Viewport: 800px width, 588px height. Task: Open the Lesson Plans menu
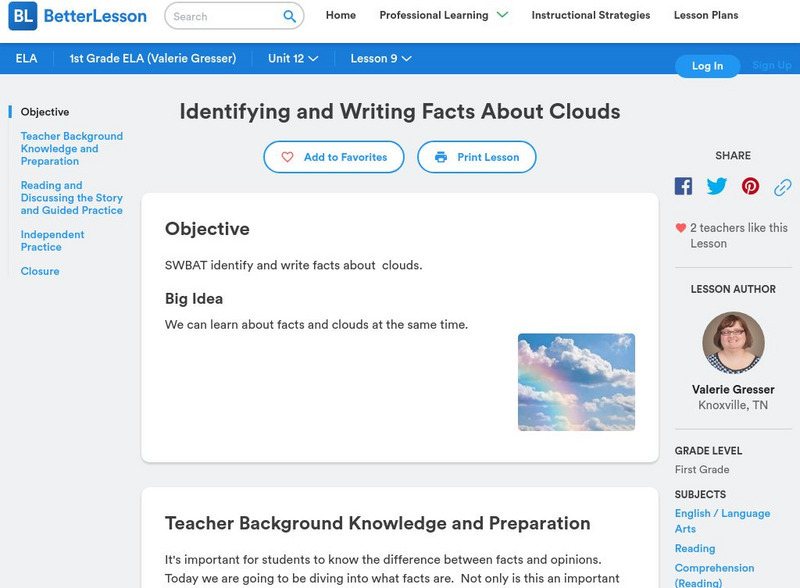coord(705,16)
